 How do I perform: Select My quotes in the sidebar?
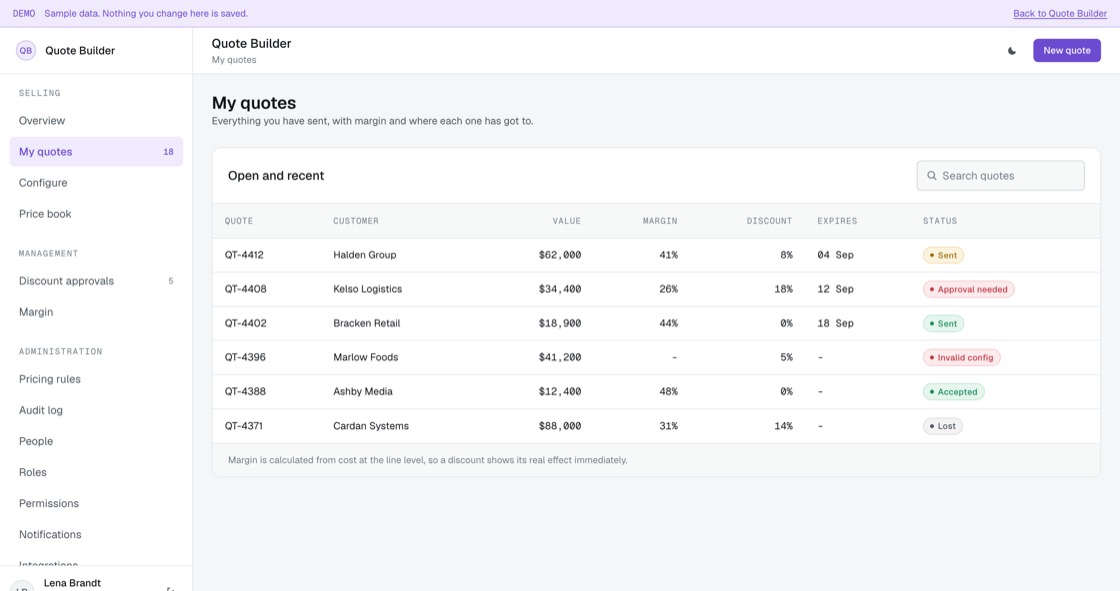(96, 152)
